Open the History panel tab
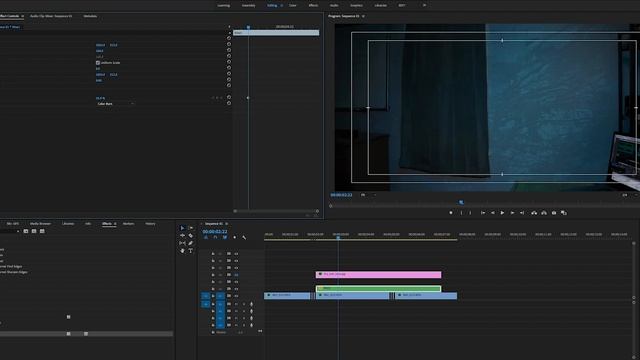The height and width of the screenshot is (360, 640). 150,224
